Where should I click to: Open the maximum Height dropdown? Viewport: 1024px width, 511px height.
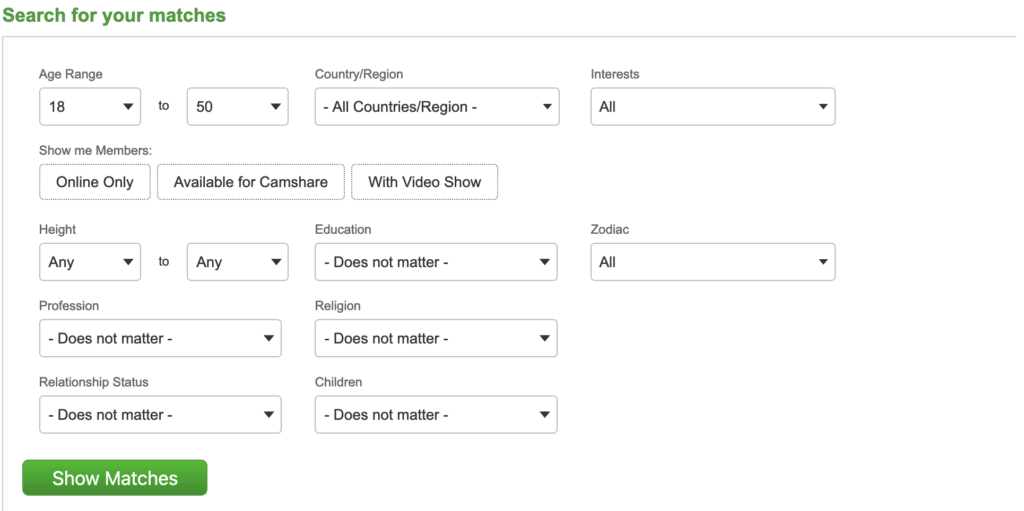point(238,262)
